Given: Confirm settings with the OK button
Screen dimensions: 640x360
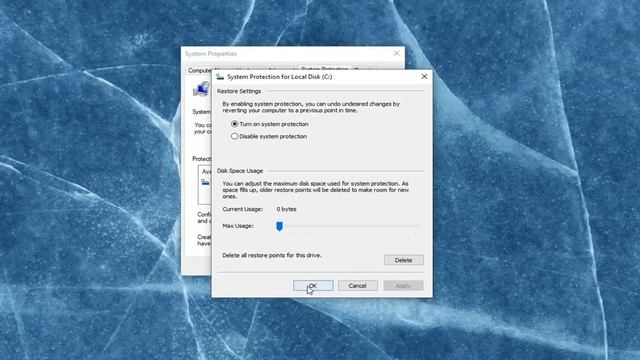Looking at the screenshot, I should (x=313, y=285).
